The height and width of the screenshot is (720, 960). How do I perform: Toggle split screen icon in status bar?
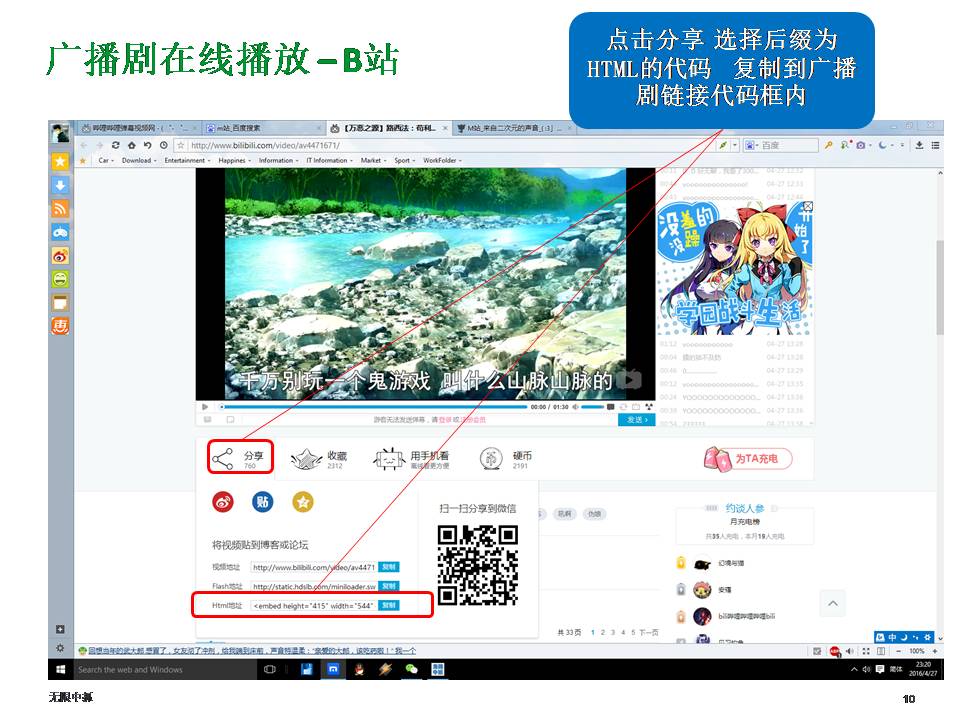click(x=881, y=651)
